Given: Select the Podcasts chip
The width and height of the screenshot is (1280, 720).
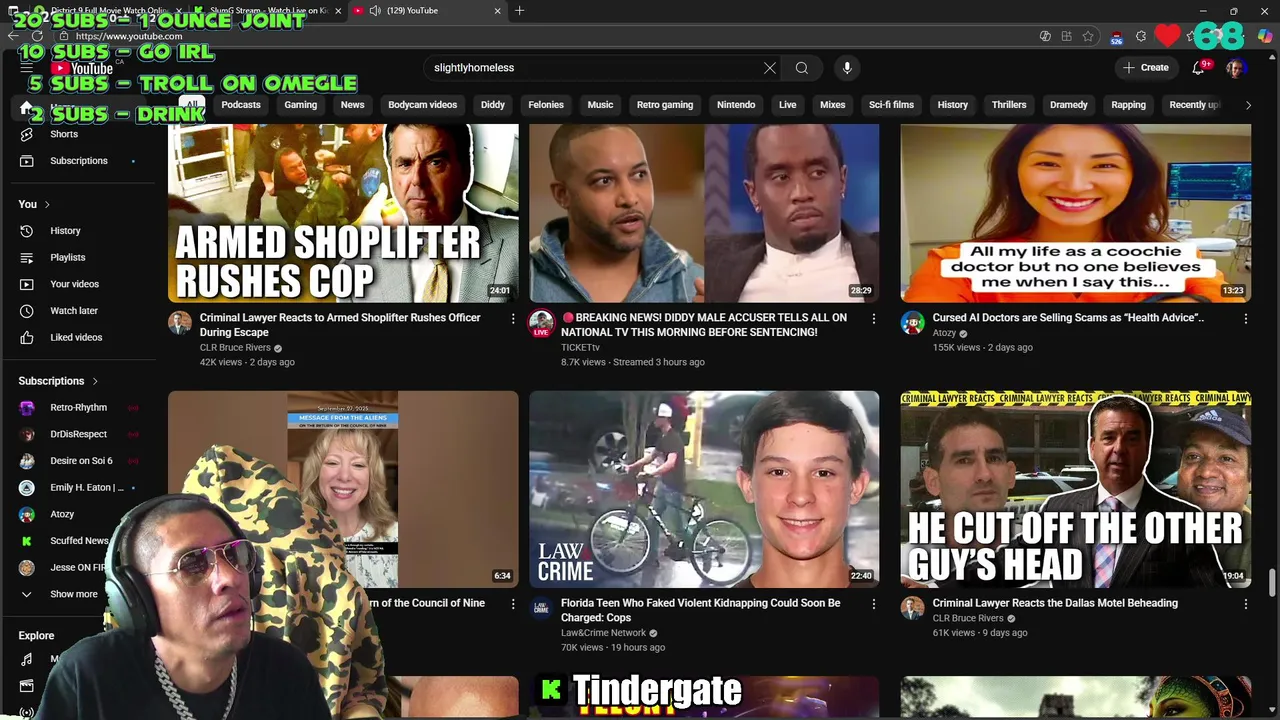Looking at the screenshot, I should coord(241,105).
